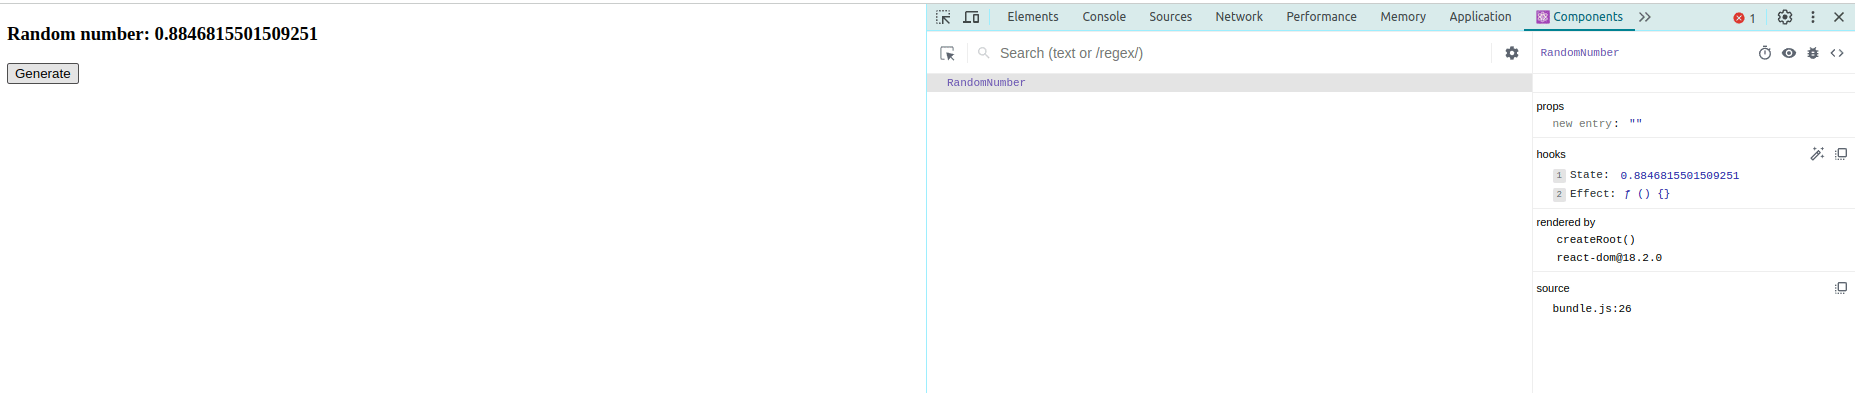Click the RandomNumber header in details pane
Viewport: 1855px width, 393px height.
1579,53
